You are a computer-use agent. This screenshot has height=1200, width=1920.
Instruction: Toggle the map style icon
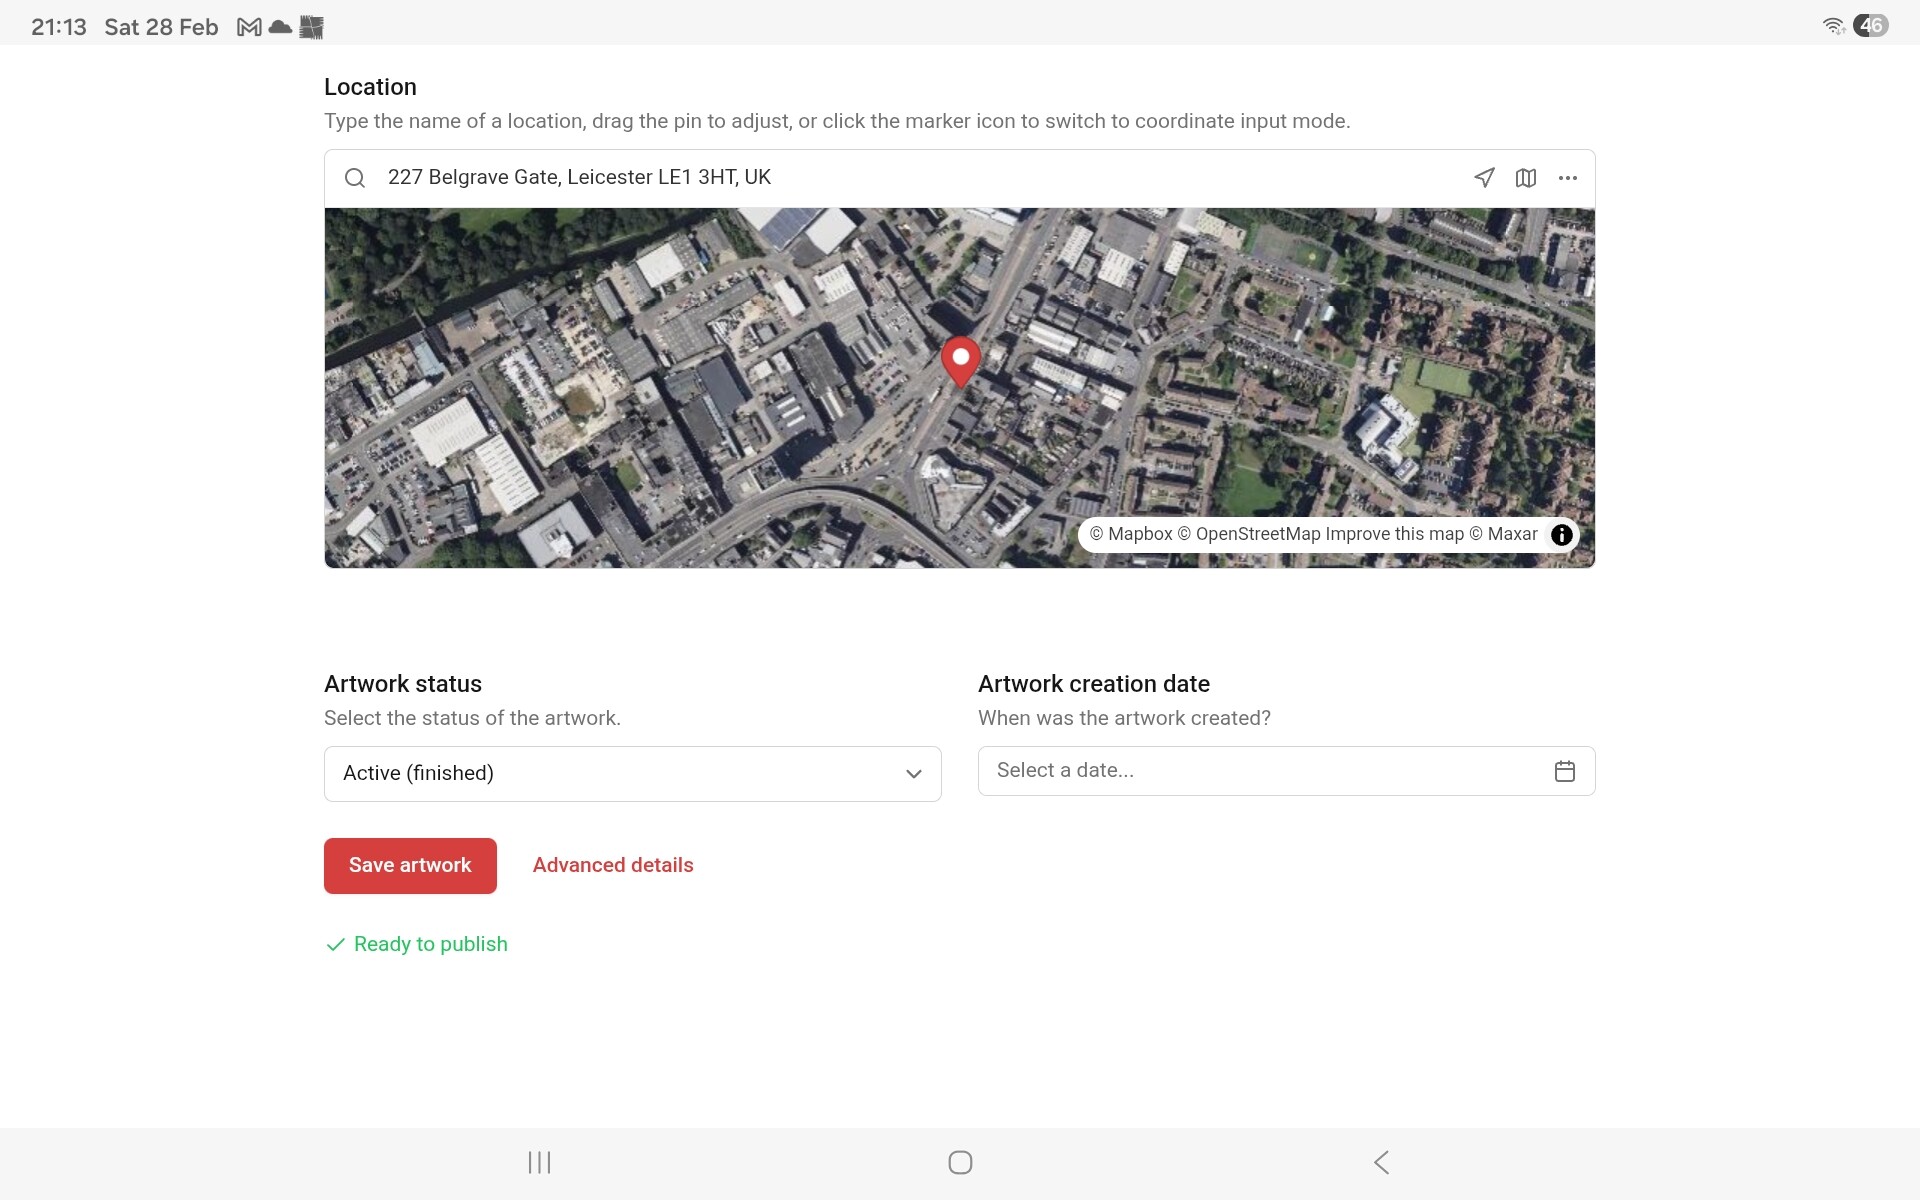[1525, 178]
